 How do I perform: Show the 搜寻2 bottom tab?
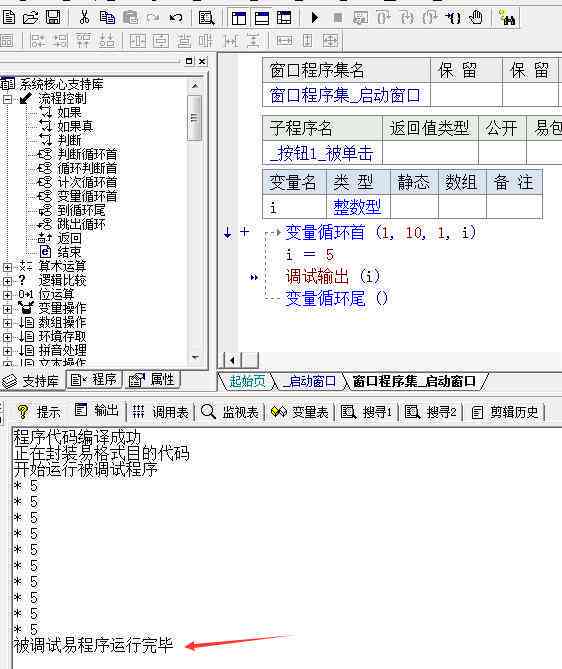coord(430,412)
